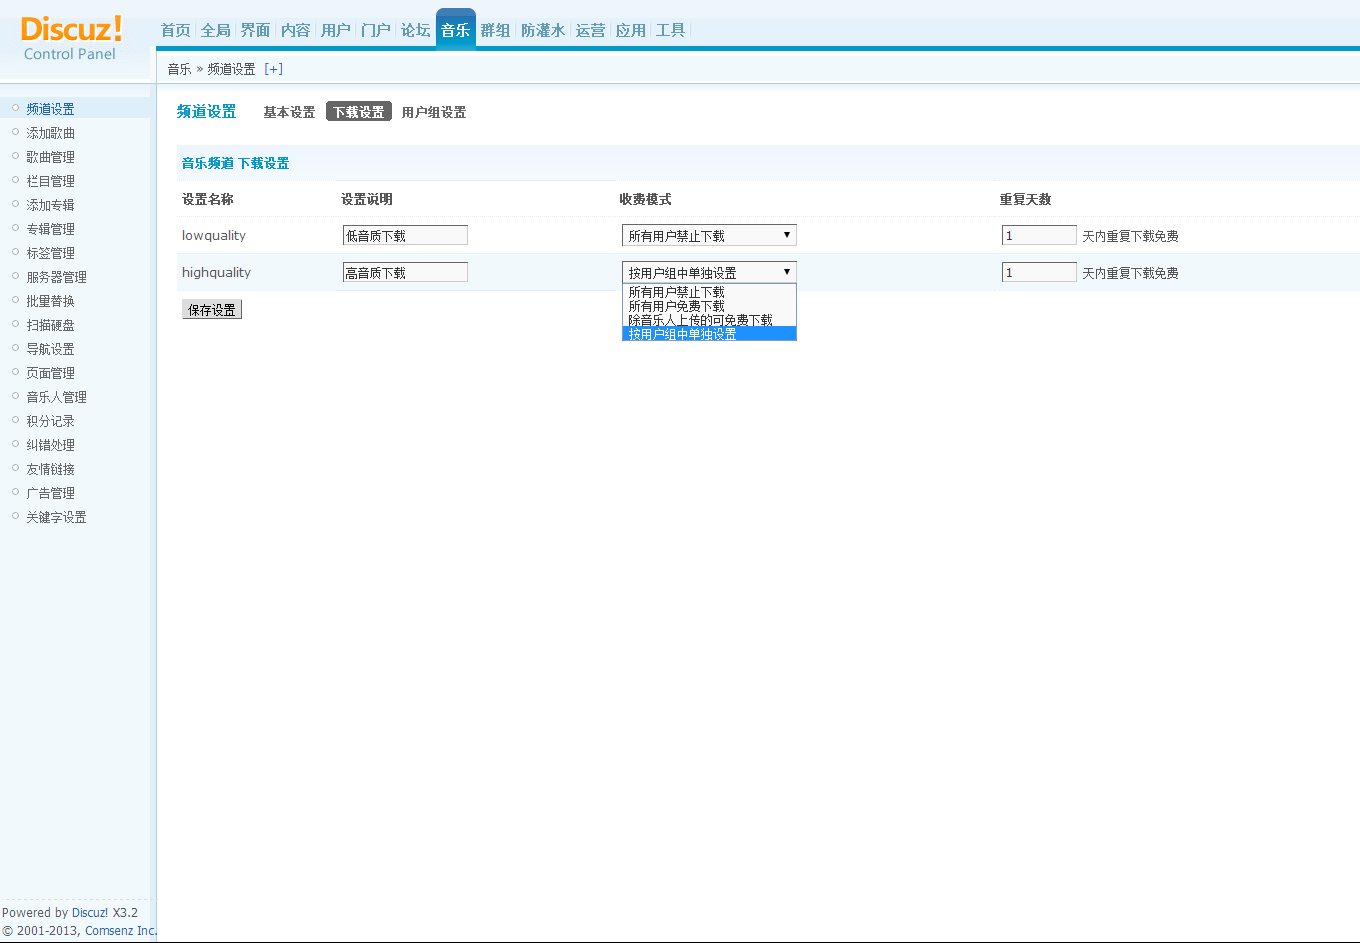This screenshot has width=1360, height=943.
Task: Switch to the 基本设置 tab
Action: click(288, 112)
